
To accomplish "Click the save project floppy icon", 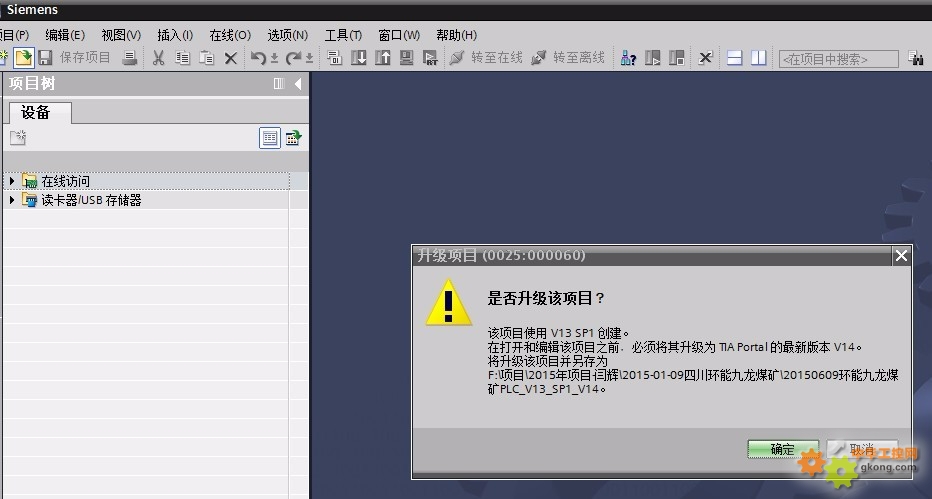I will (x=45, y=58).
